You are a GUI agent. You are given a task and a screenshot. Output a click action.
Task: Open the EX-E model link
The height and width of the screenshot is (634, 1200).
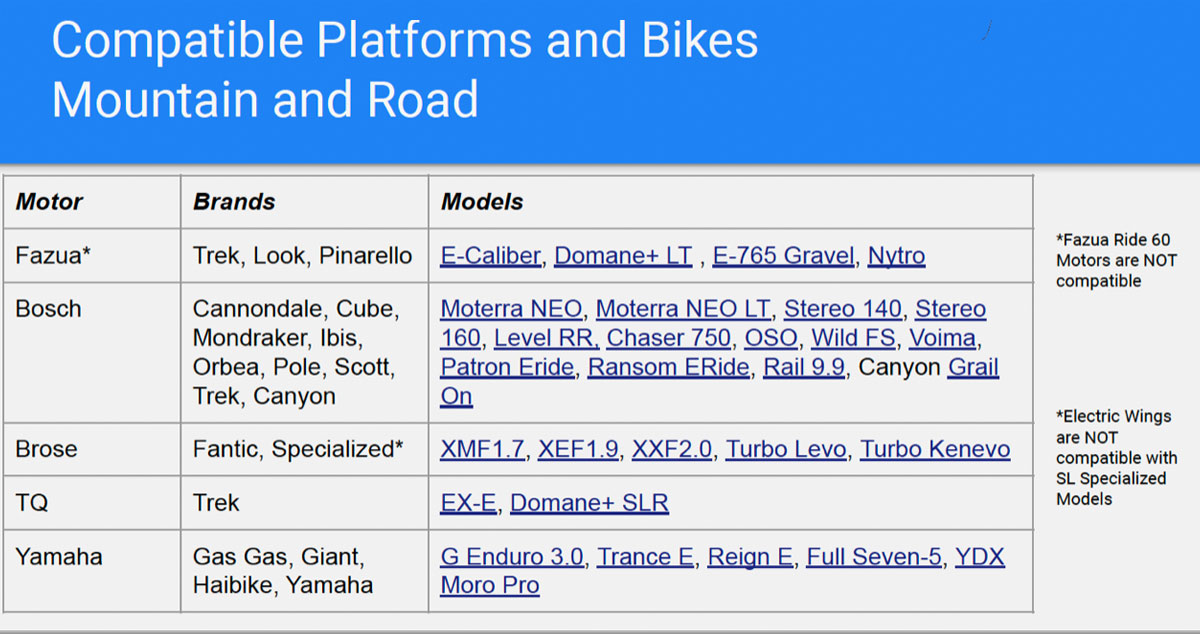(x=468, y=502)
